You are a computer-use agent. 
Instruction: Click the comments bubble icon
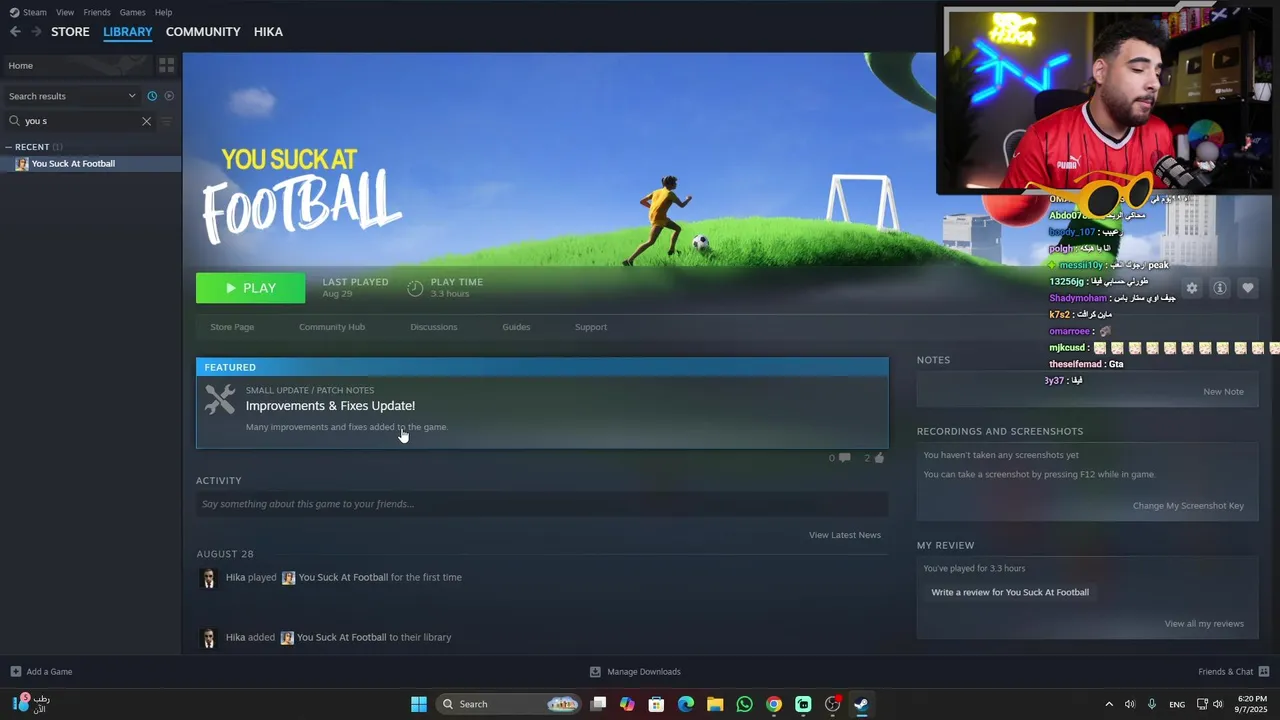[844, 458]
